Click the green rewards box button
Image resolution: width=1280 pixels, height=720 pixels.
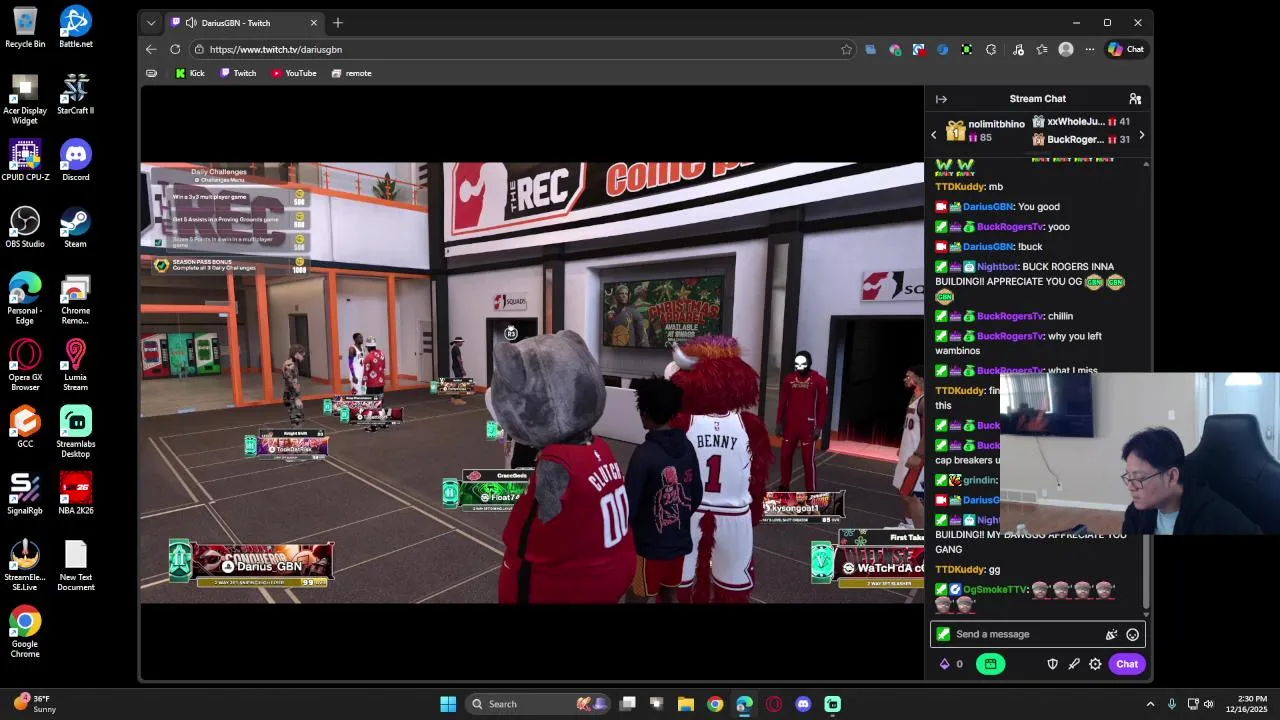990,664
